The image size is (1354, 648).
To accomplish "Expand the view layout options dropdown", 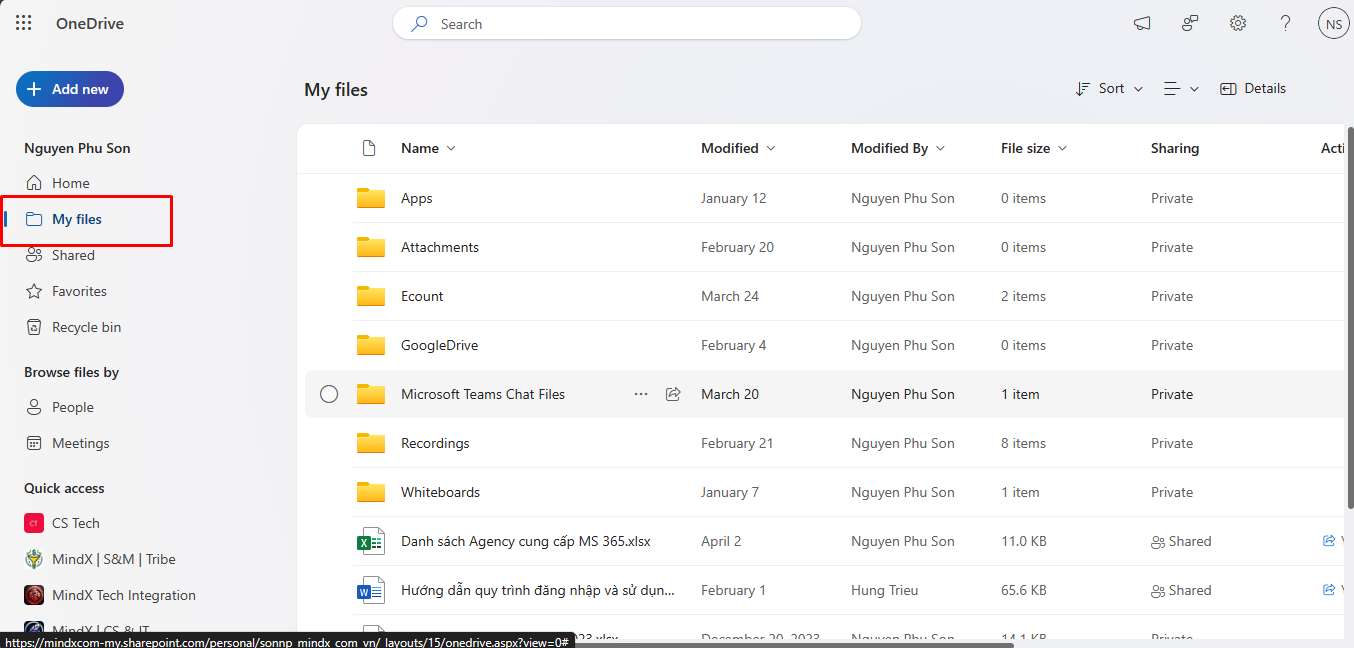I will click(1181, 88).
